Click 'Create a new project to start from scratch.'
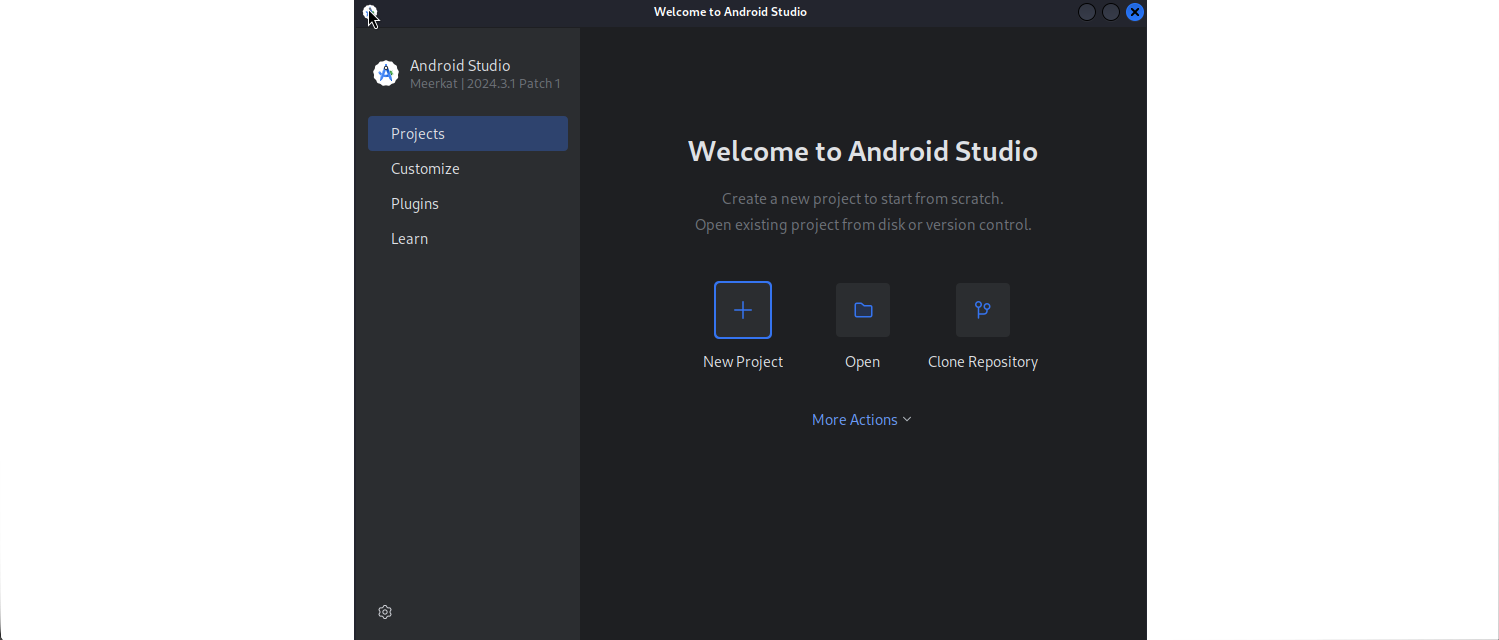The height and width of the screenshot is (640, 1499). click(x=863, y=199)
